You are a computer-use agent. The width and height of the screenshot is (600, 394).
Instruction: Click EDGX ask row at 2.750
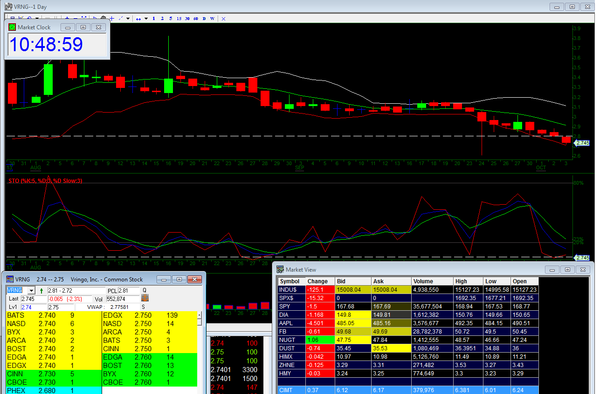[150, 315]
